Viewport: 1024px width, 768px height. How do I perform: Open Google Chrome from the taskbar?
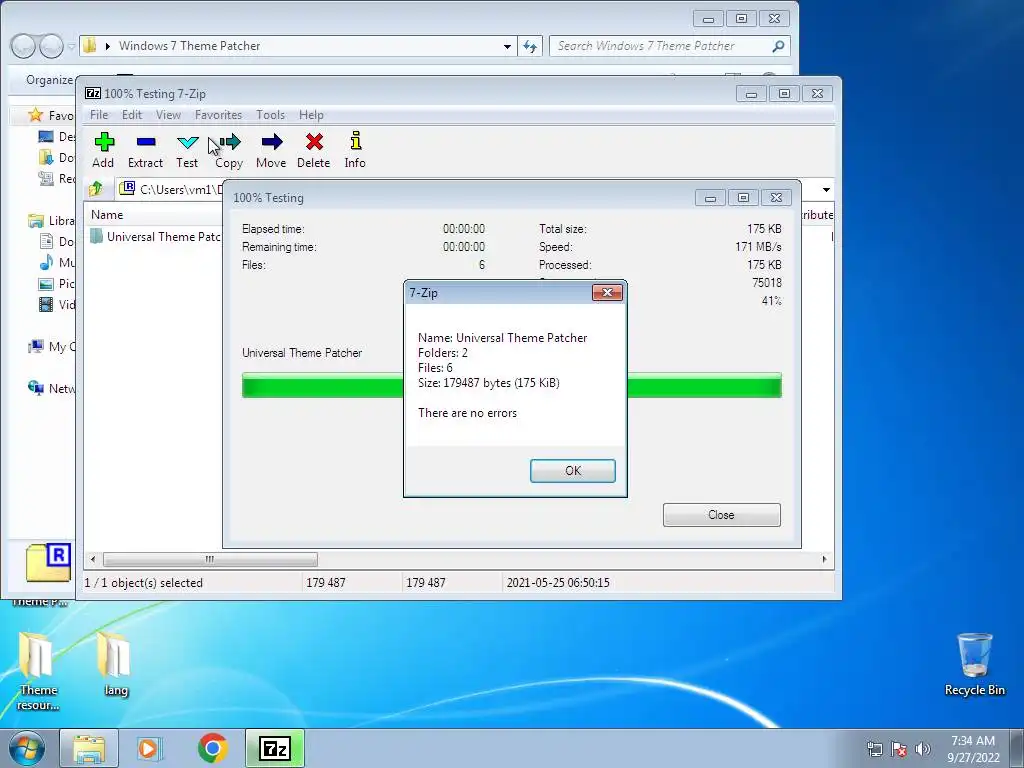click(x=212, y=748)
